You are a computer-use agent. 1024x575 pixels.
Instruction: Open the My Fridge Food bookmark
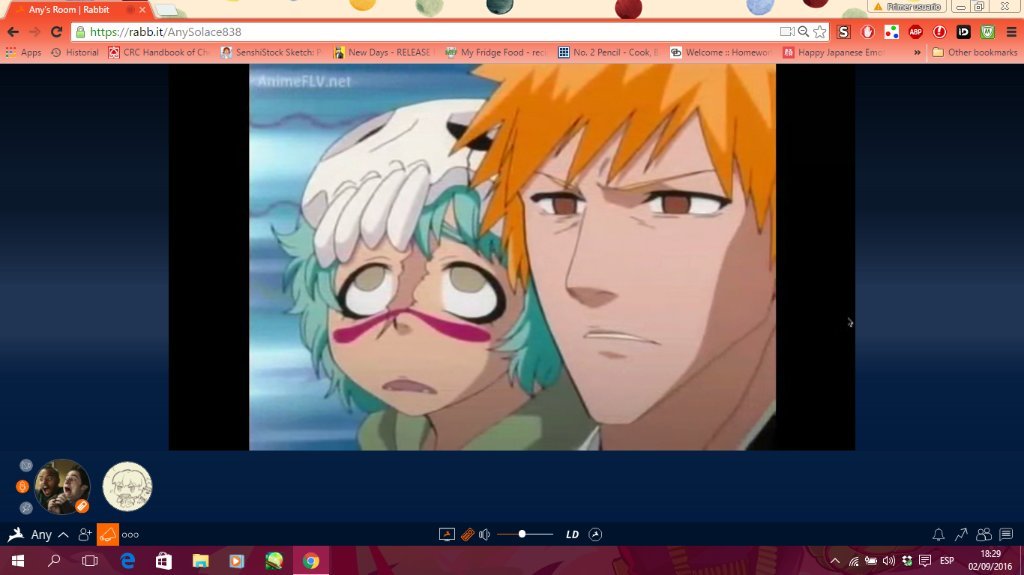pos(496,52)
